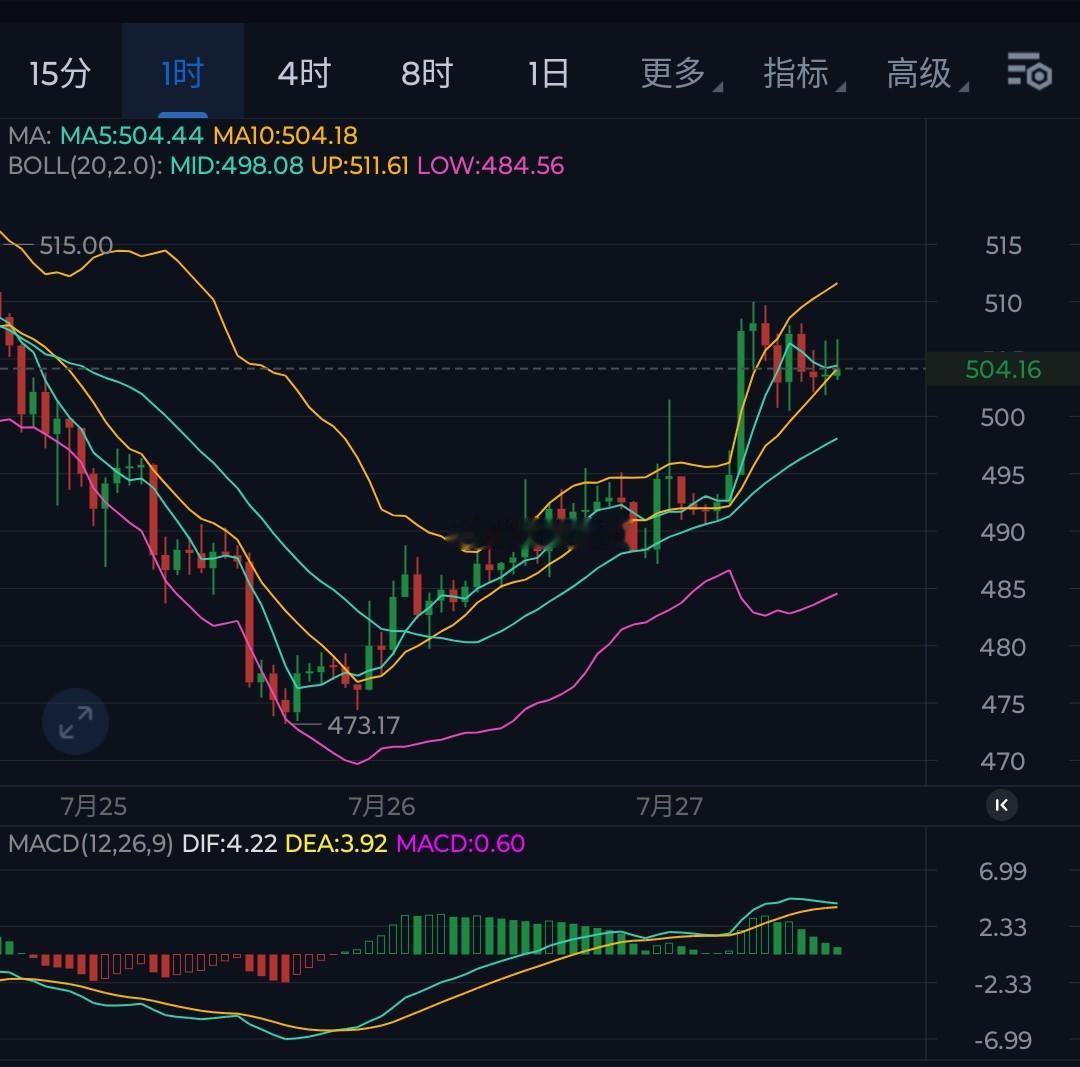This screenshot has height=1067, width=1080.
Task: Click the 470 price axis label
Action: [x=1002, y=762]
